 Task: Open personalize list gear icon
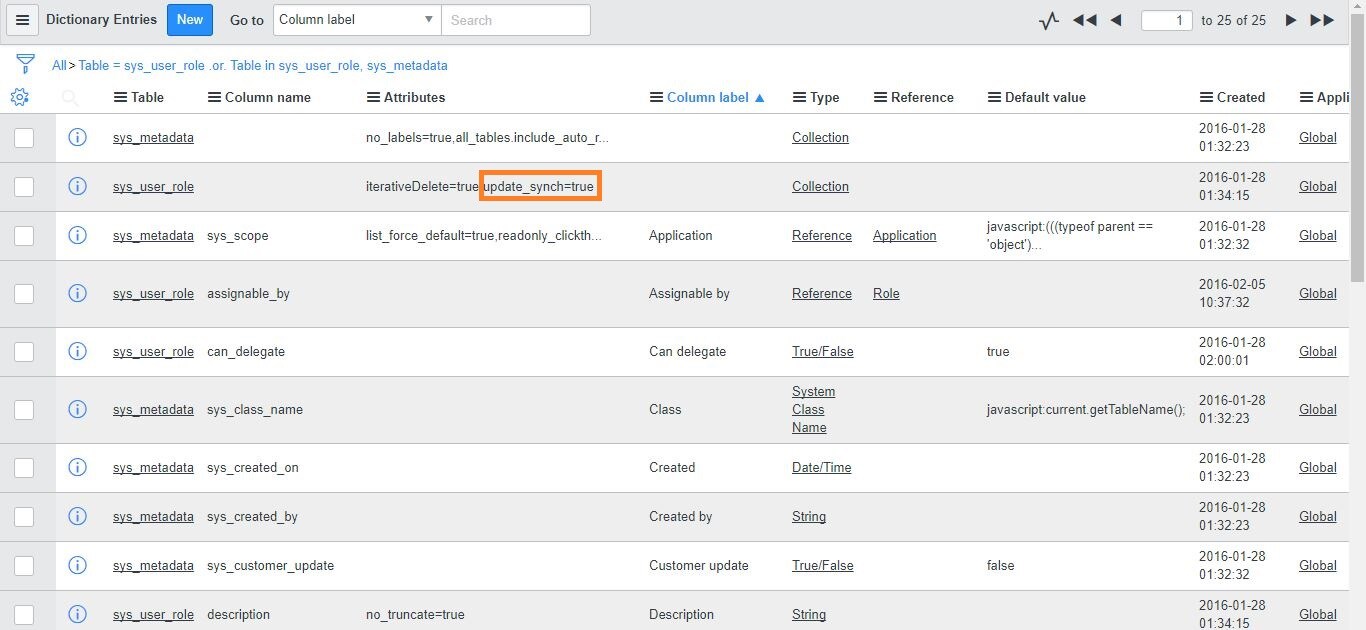[x=20, y=97]
